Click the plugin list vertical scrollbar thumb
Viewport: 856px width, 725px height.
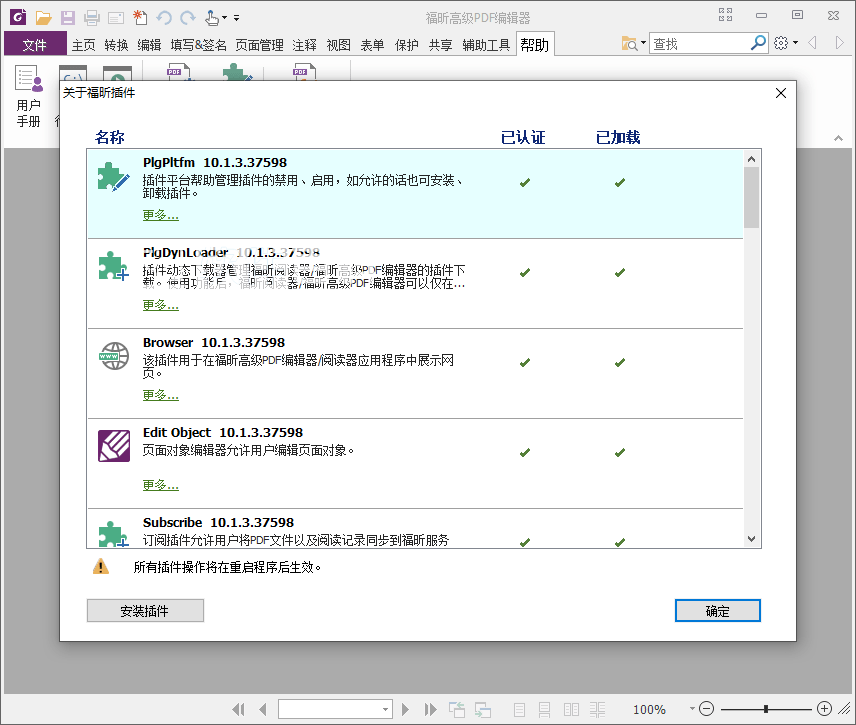point(751,197)
